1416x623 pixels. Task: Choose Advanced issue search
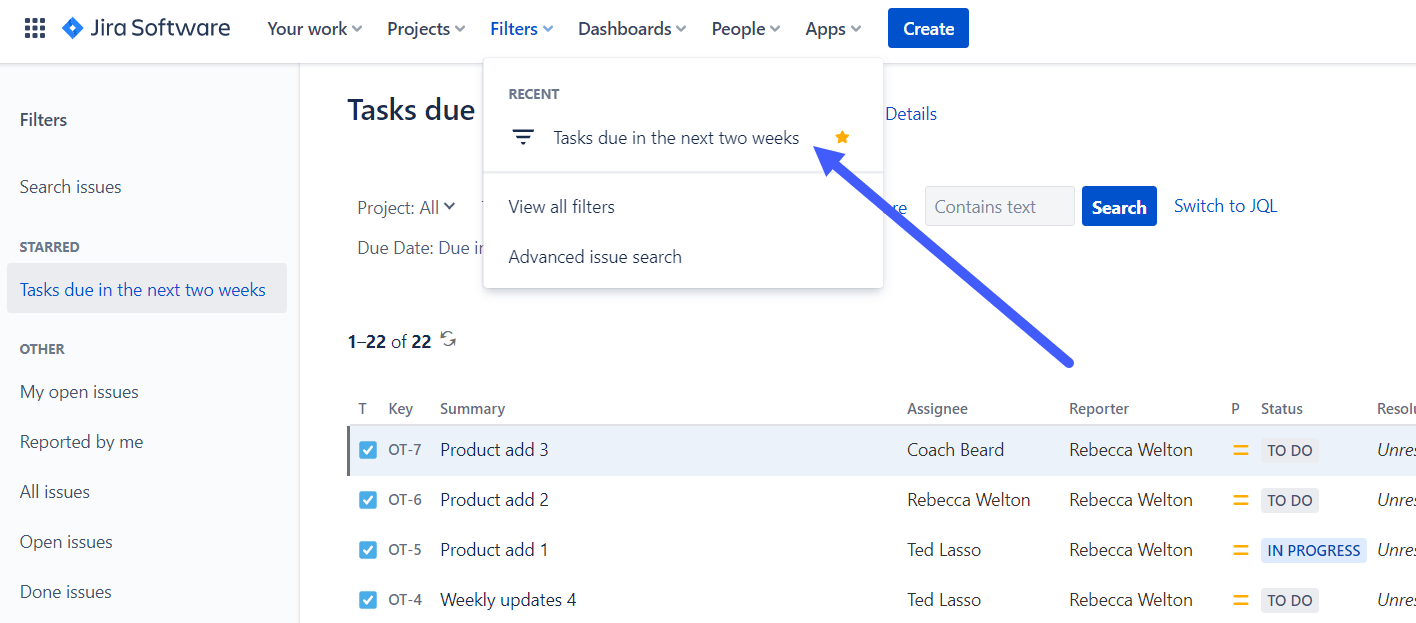(595, 257)
